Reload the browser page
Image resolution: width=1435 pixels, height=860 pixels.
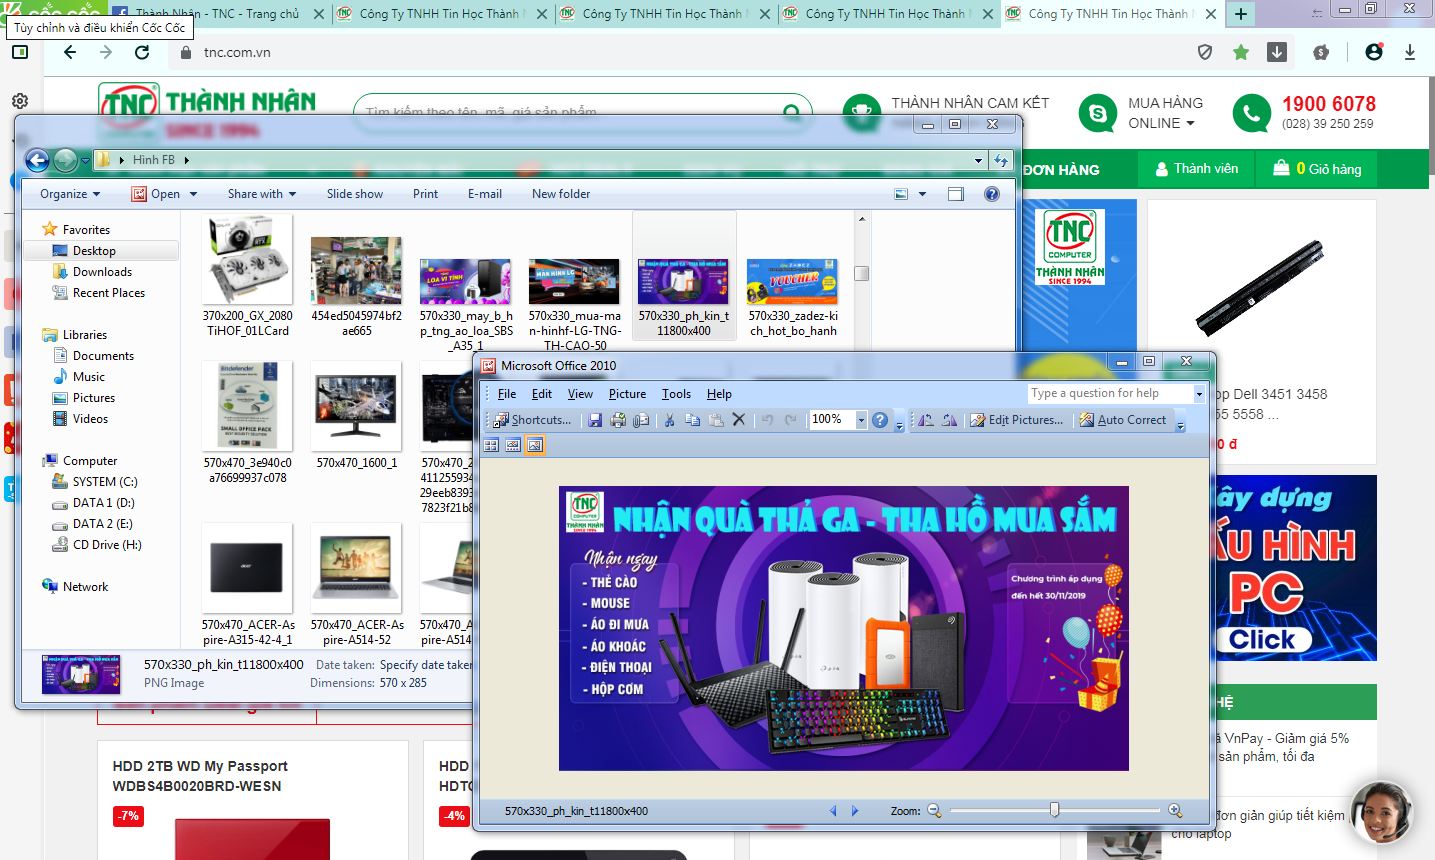pyautogui.click(x=142, y=52)
